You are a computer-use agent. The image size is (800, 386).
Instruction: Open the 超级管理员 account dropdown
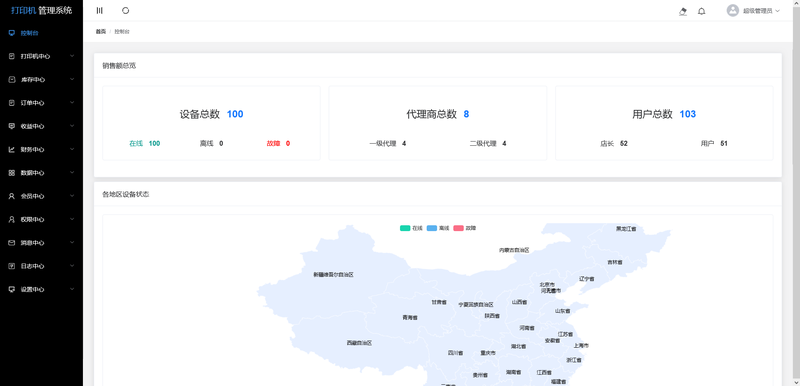[754, 11]
